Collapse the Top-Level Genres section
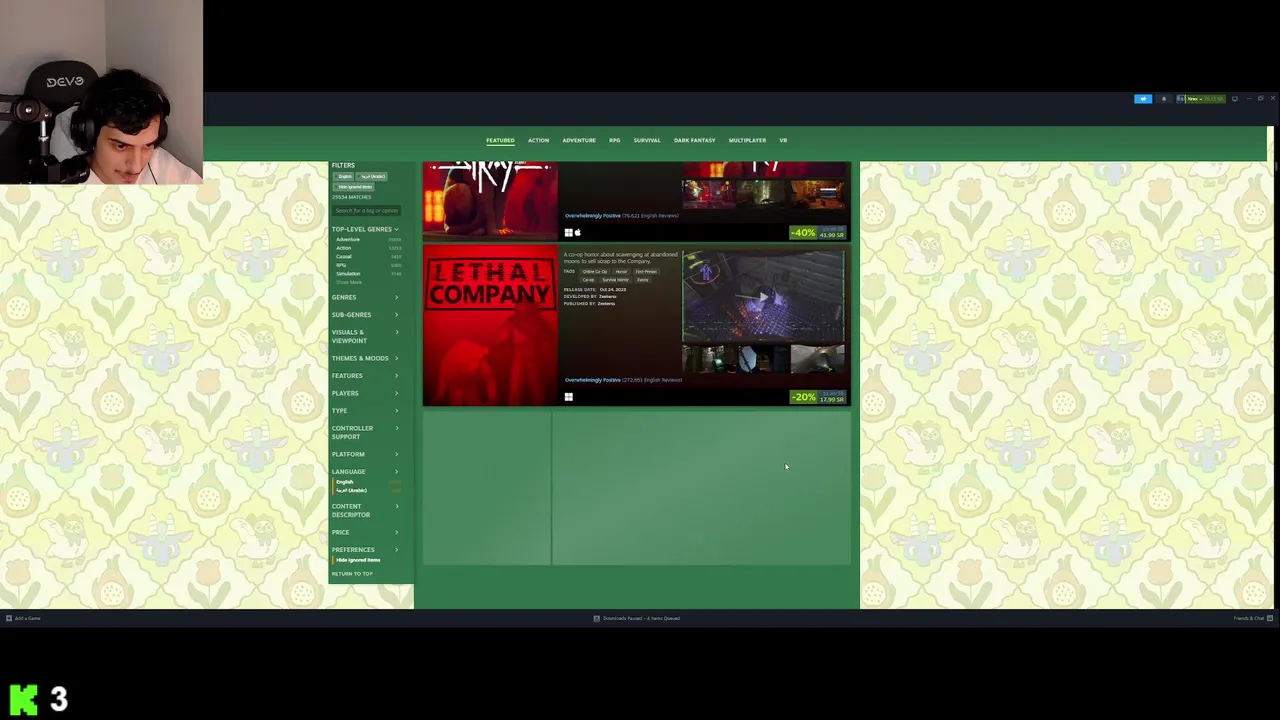This screenshot has height=720, width=1280. point(366,229)
